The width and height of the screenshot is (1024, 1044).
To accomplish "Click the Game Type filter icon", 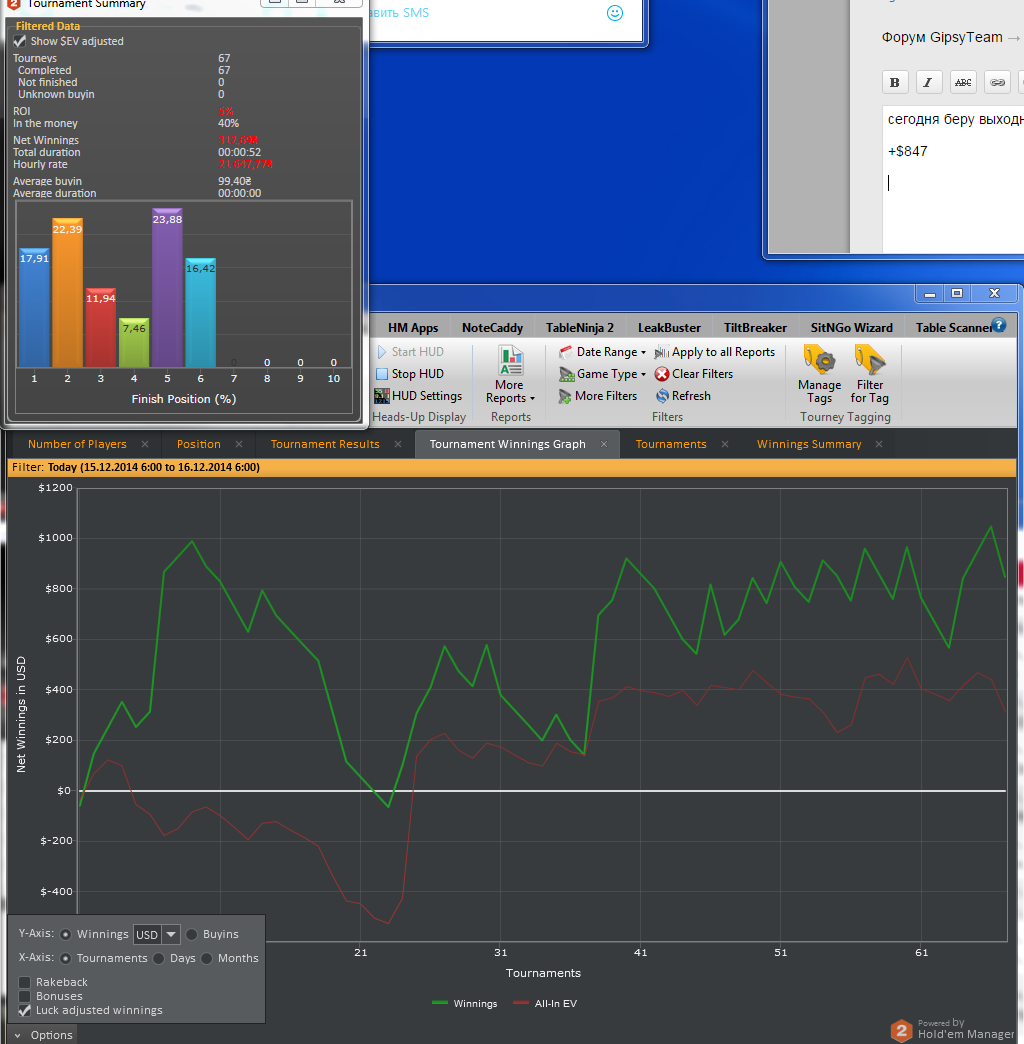I will [x=566, y=374].
